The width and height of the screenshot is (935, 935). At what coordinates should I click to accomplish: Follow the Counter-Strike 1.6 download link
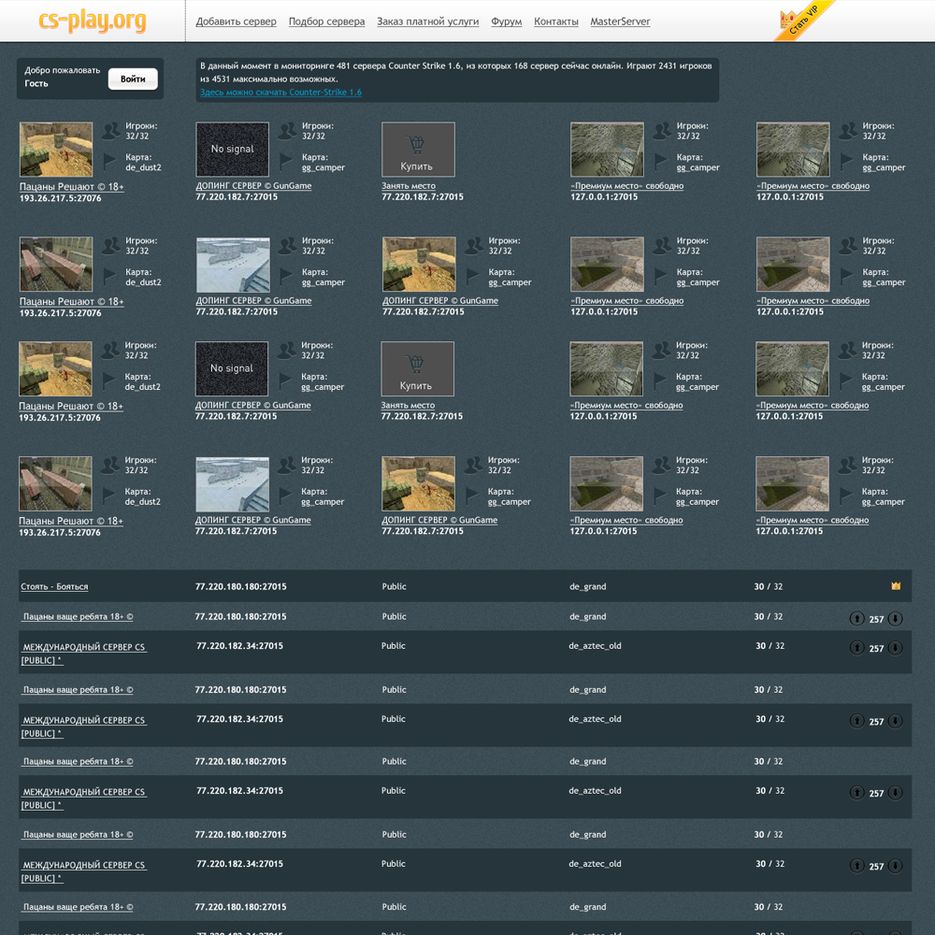click(281, 92)
